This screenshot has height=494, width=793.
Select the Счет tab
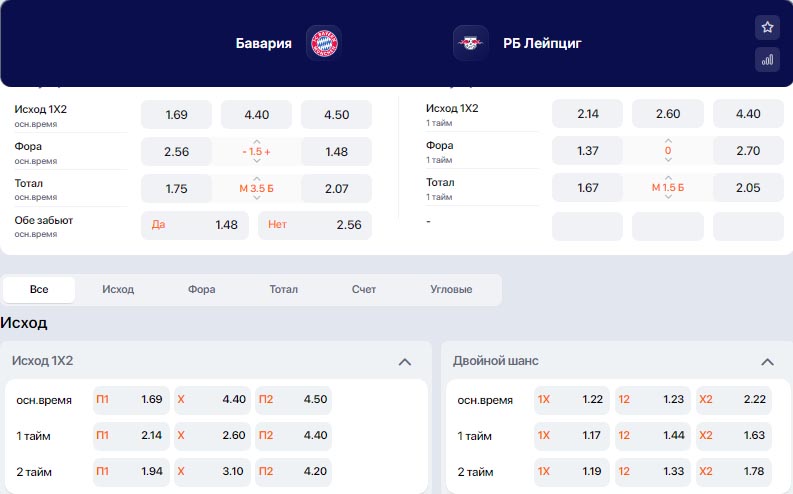tap(364, 289)
